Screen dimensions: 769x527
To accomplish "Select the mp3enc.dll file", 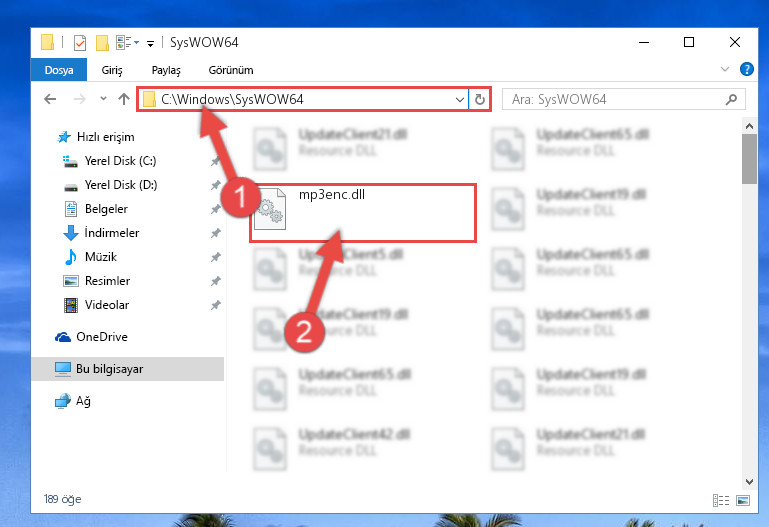I will click(363, 213).
